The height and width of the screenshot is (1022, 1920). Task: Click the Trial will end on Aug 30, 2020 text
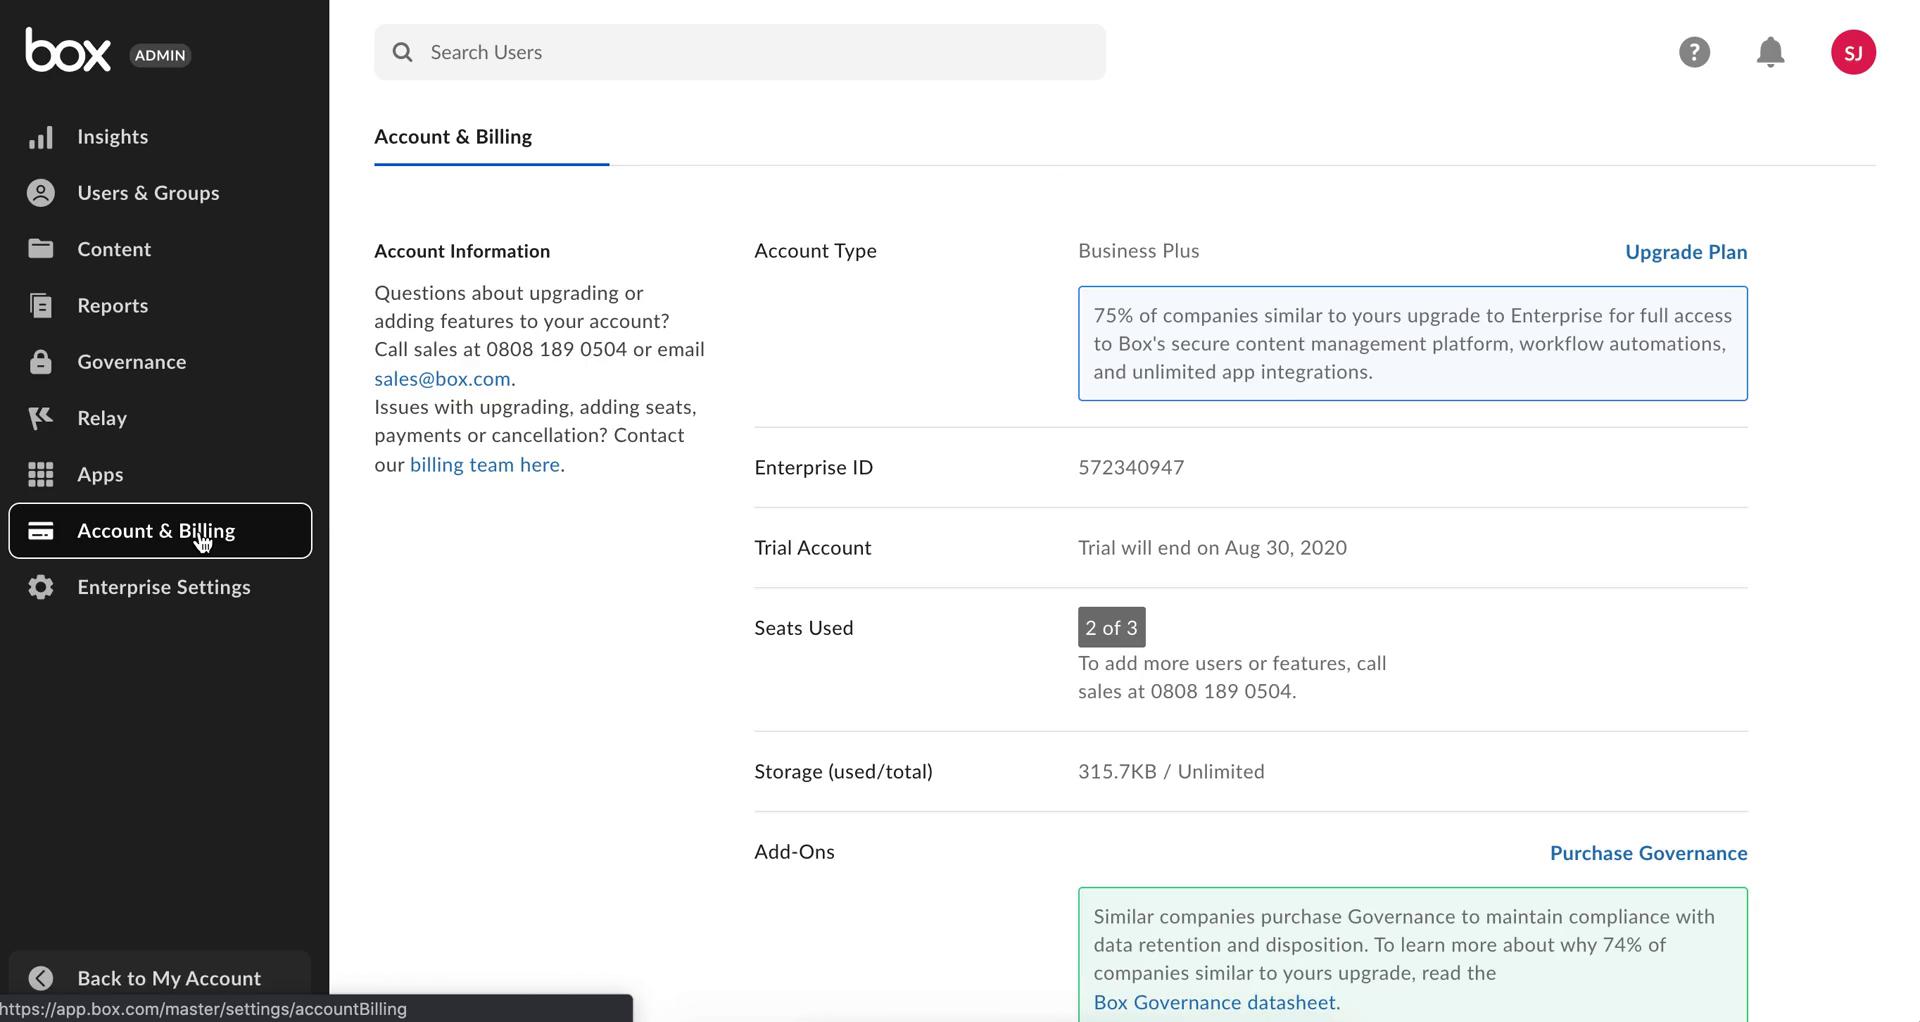[x=1212, y=548]
